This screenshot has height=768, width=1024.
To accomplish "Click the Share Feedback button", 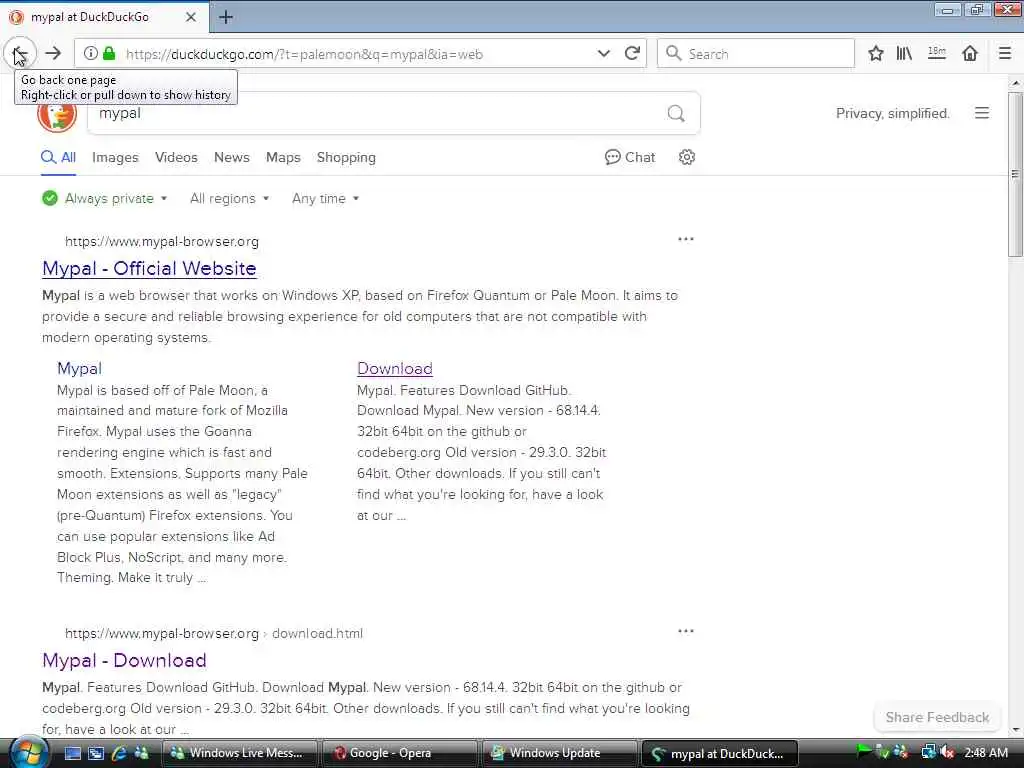I will click(x=937, y=717).
